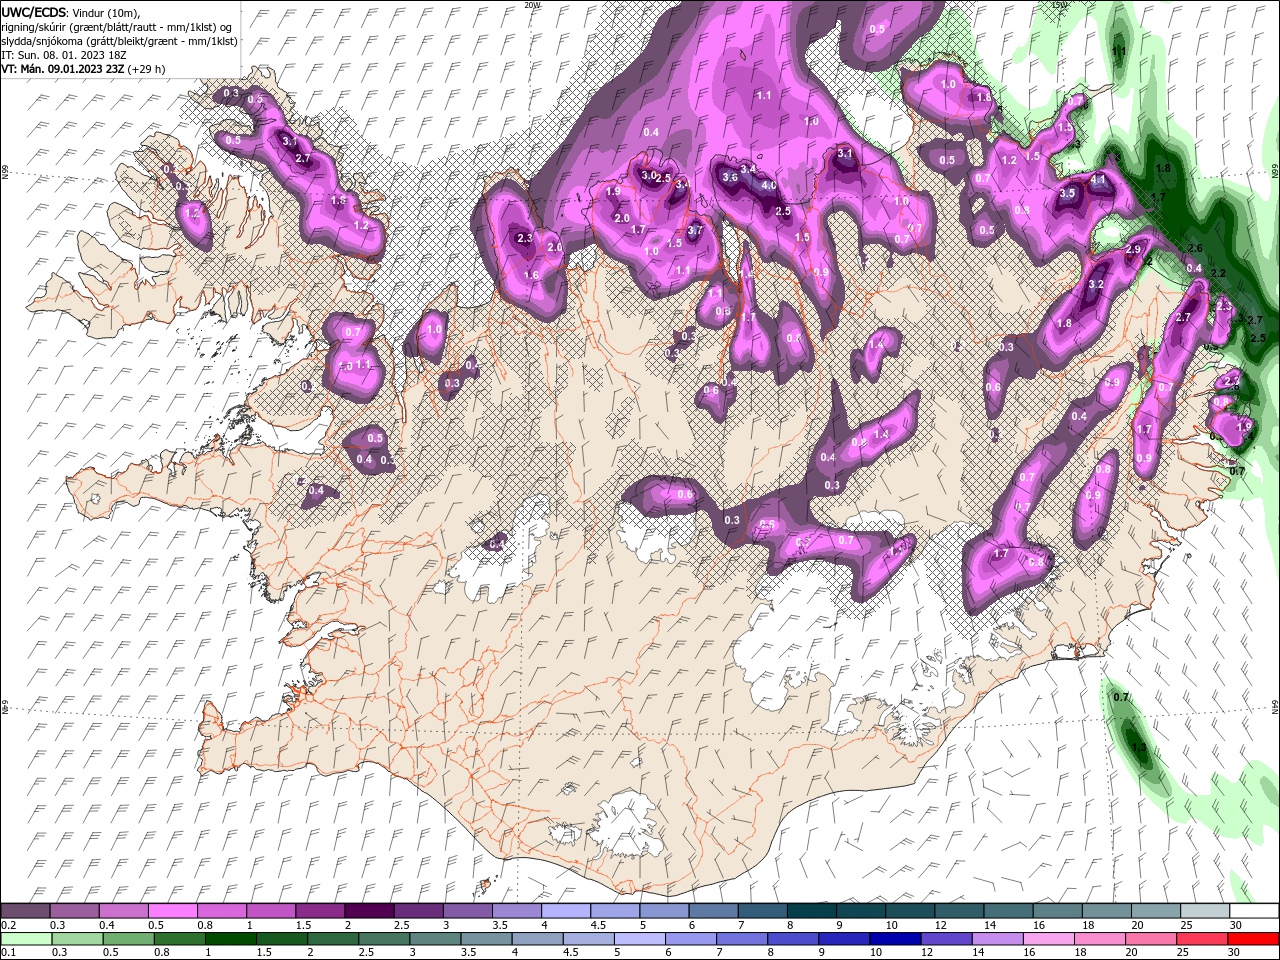Select the white swatch after 30, upper scale

click(1253, 911)
